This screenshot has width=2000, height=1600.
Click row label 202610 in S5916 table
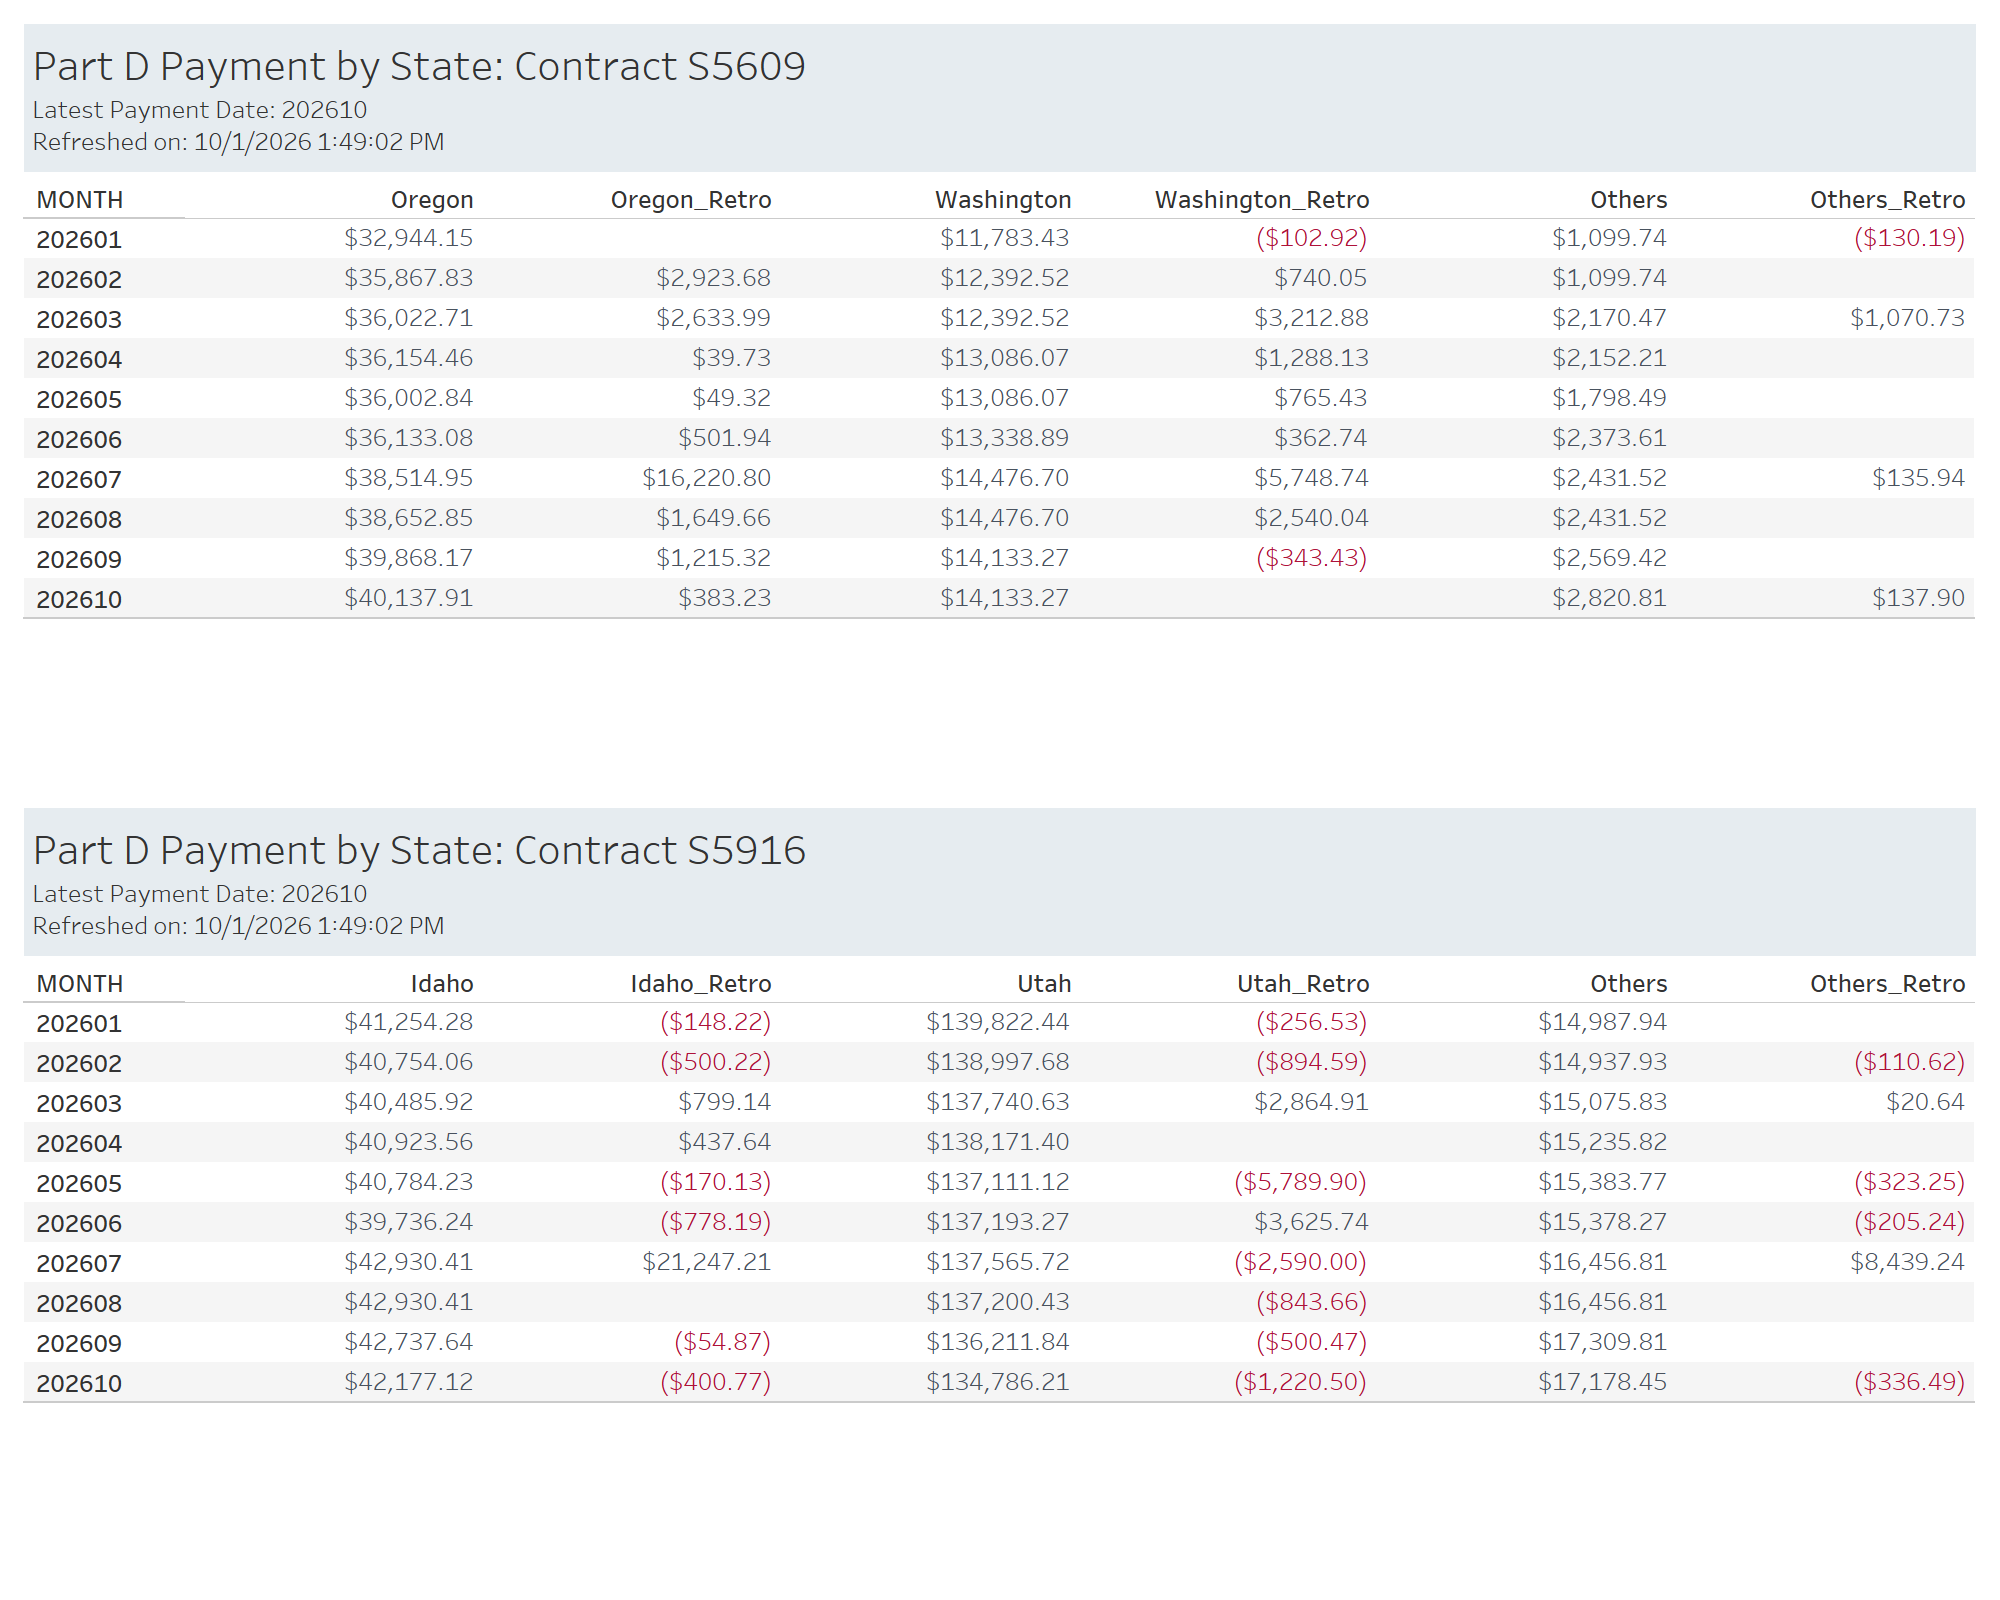tap(79, 1383)
